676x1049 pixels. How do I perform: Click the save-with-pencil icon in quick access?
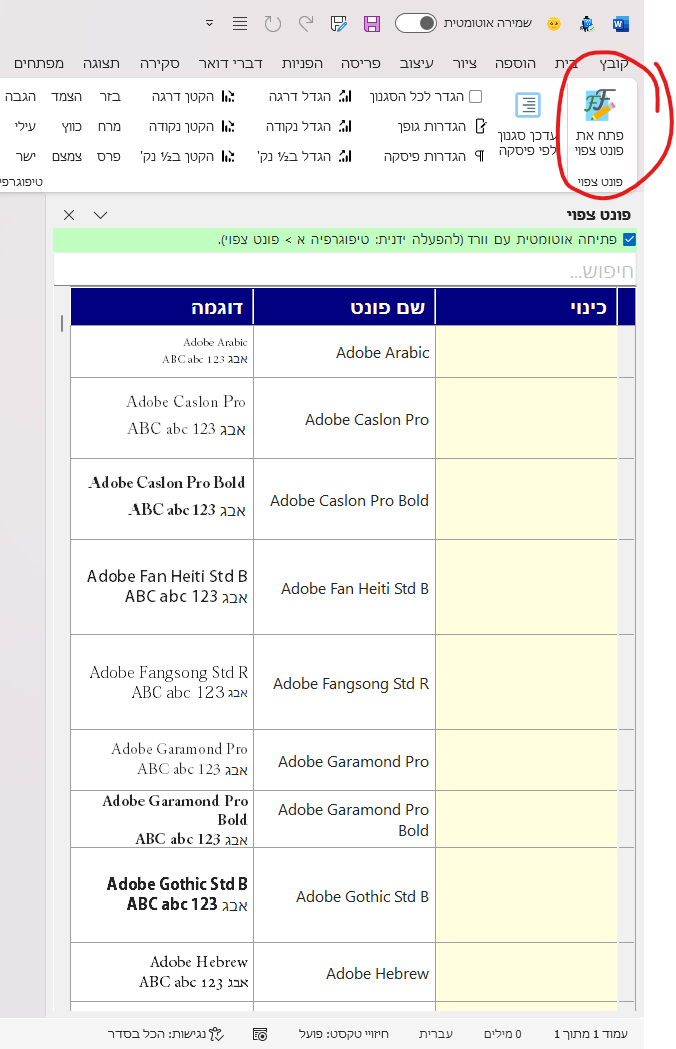[x=339, y=24]
